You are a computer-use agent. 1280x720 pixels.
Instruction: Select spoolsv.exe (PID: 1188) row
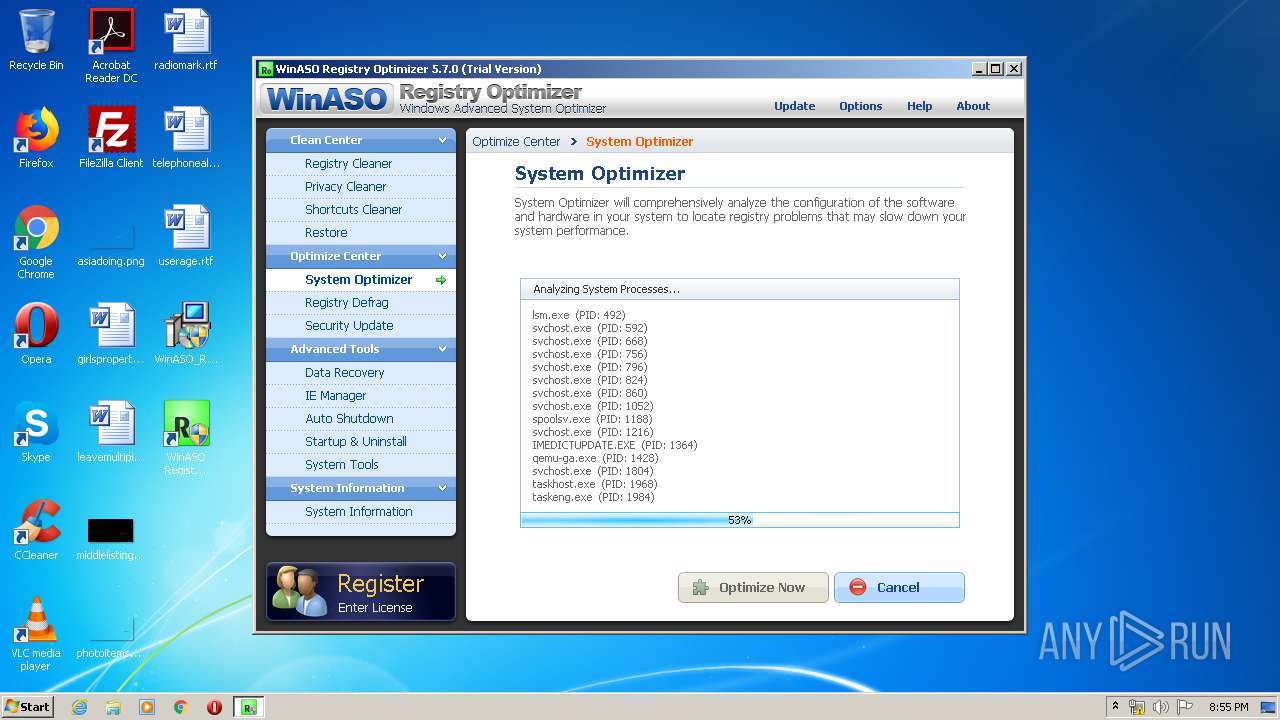pos(592,419)
